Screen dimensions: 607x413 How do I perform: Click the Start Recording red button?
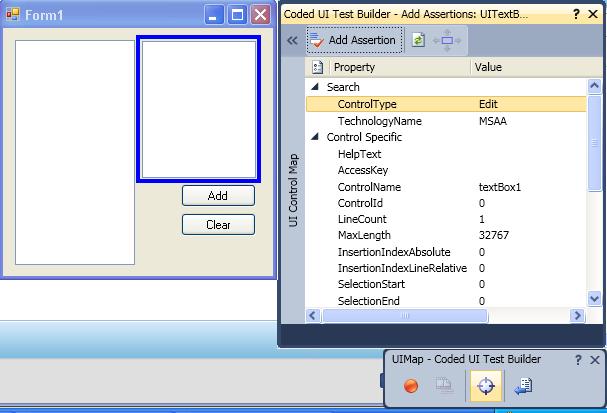pos(411,387)
